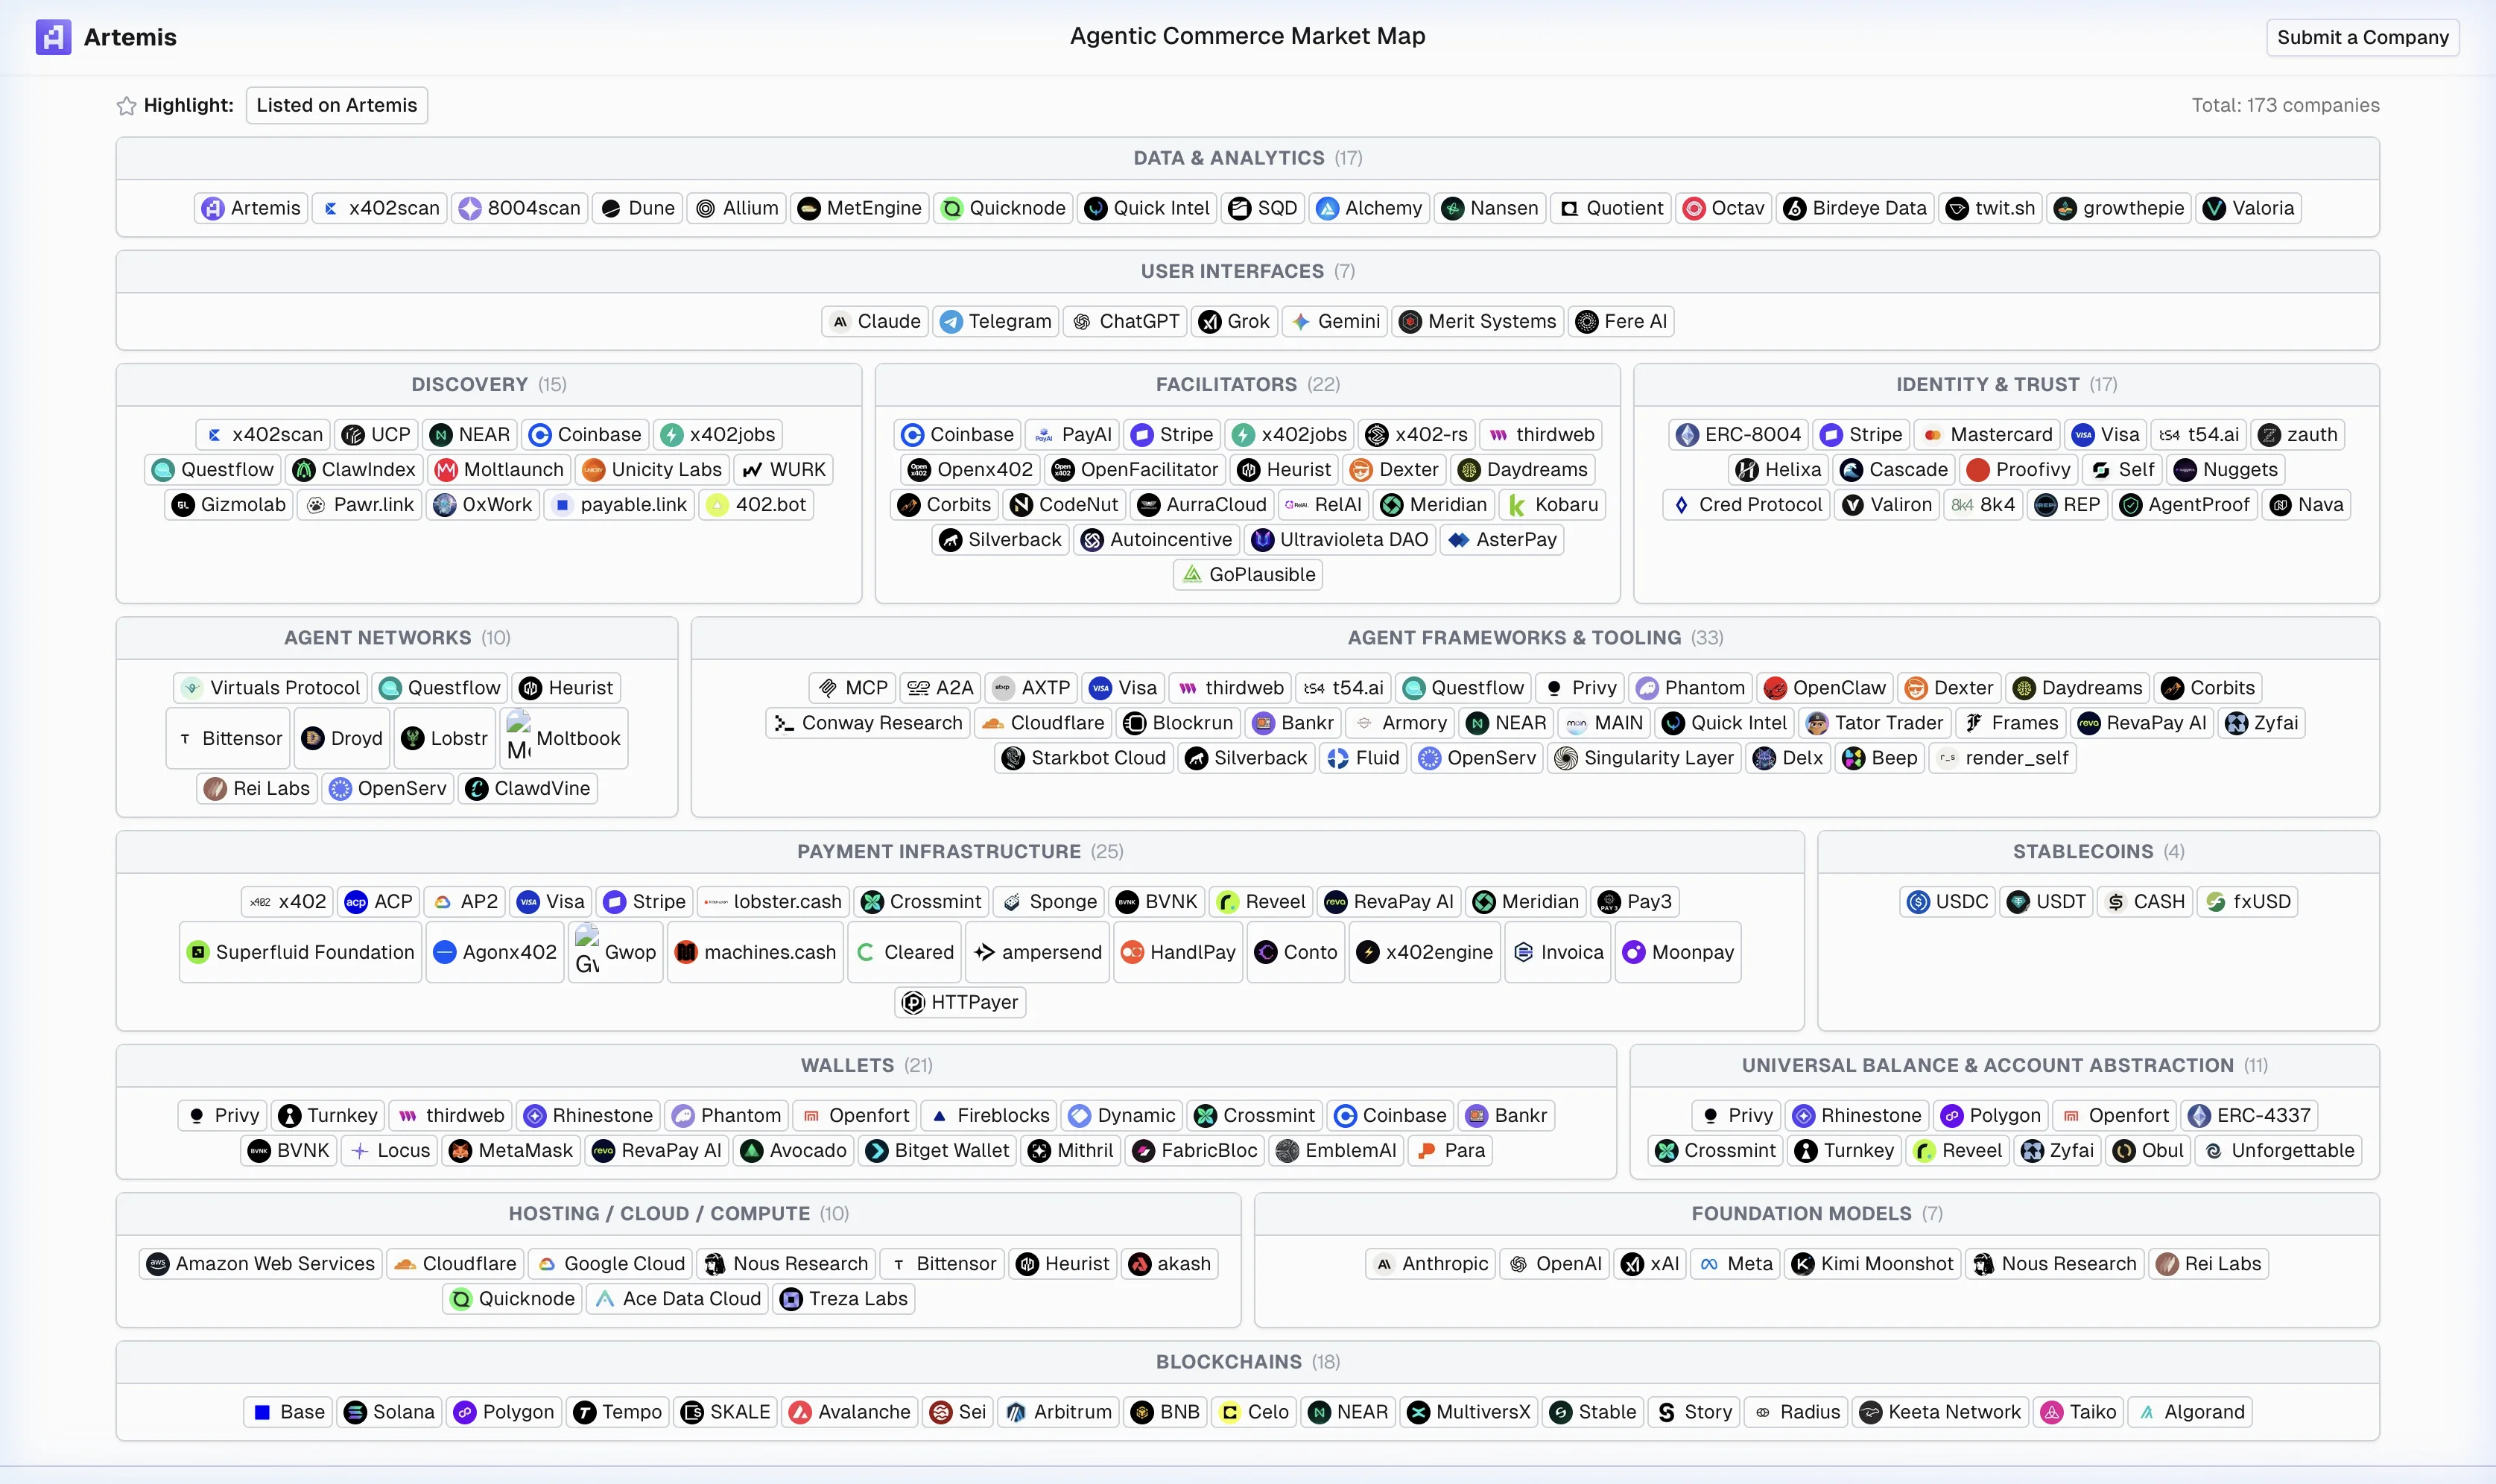Click the star icon beside Highlight

click(x=126, y=106)
